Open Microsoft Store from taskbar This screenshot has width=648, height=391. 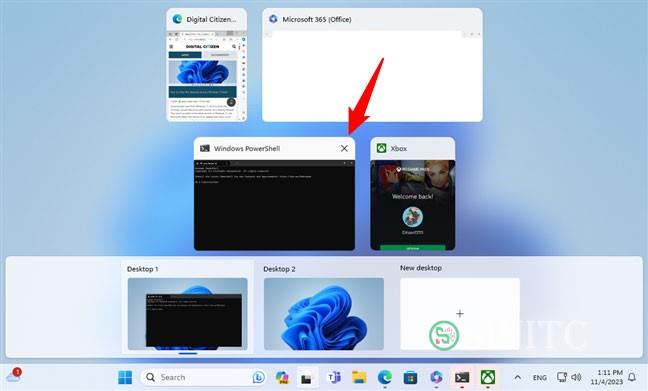410,377
